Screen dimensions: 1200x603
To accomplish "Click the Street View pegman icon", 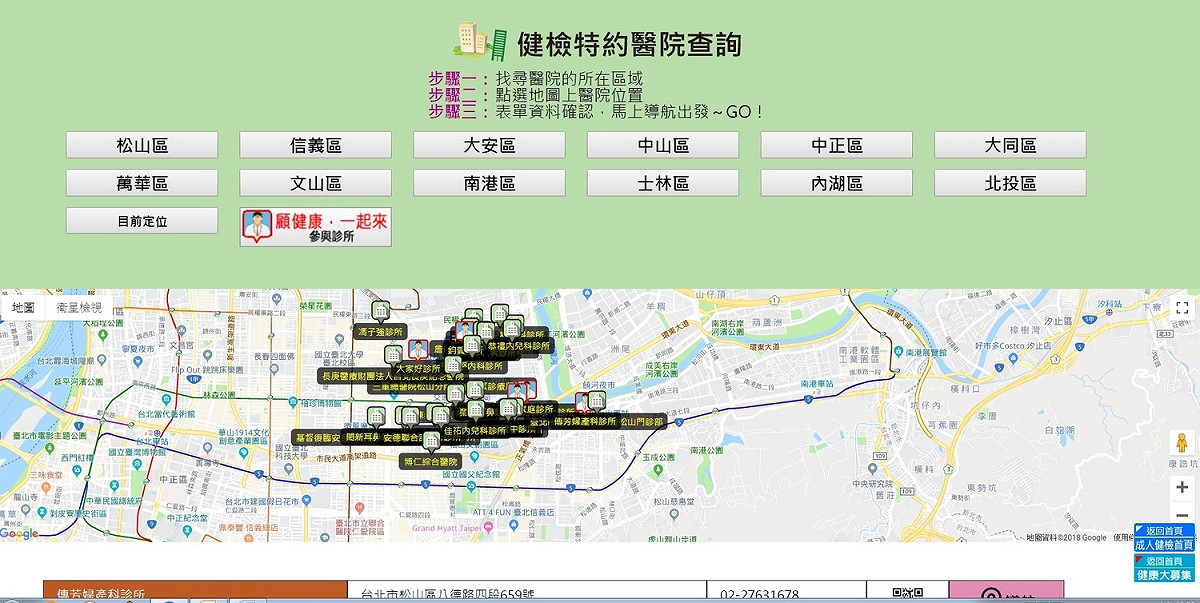I will coord(1182,443).
